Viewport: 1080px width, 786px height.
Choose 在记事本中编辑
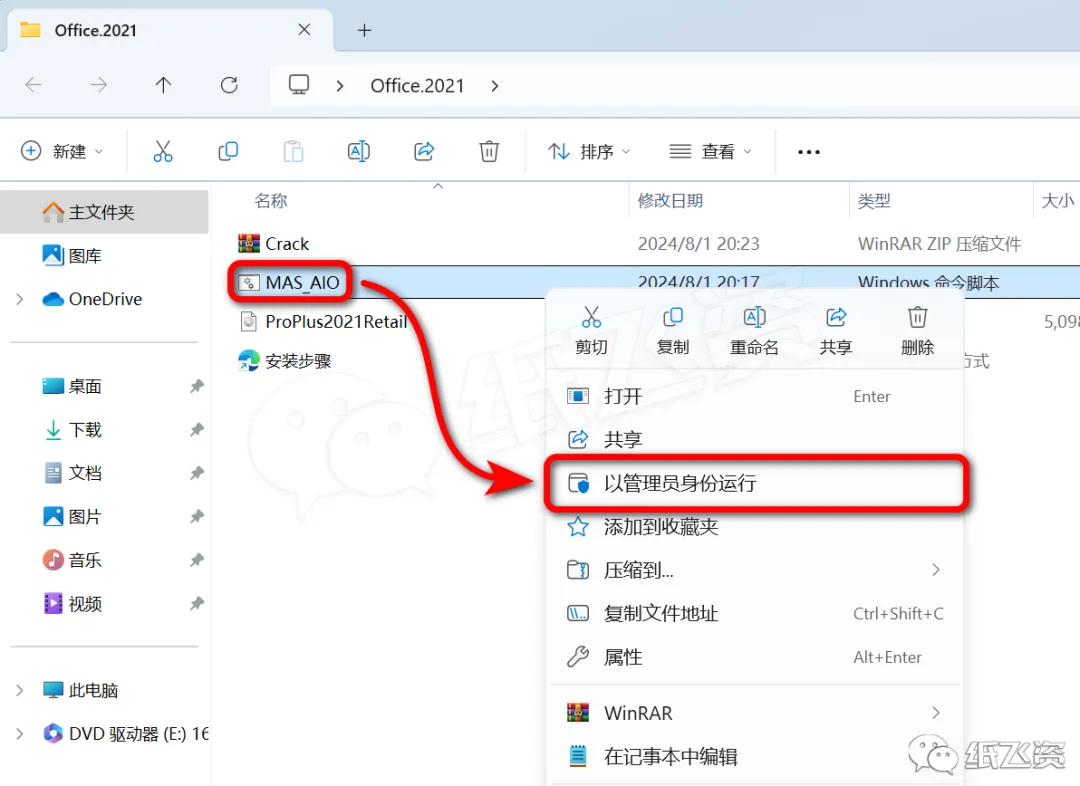[755, 756]
